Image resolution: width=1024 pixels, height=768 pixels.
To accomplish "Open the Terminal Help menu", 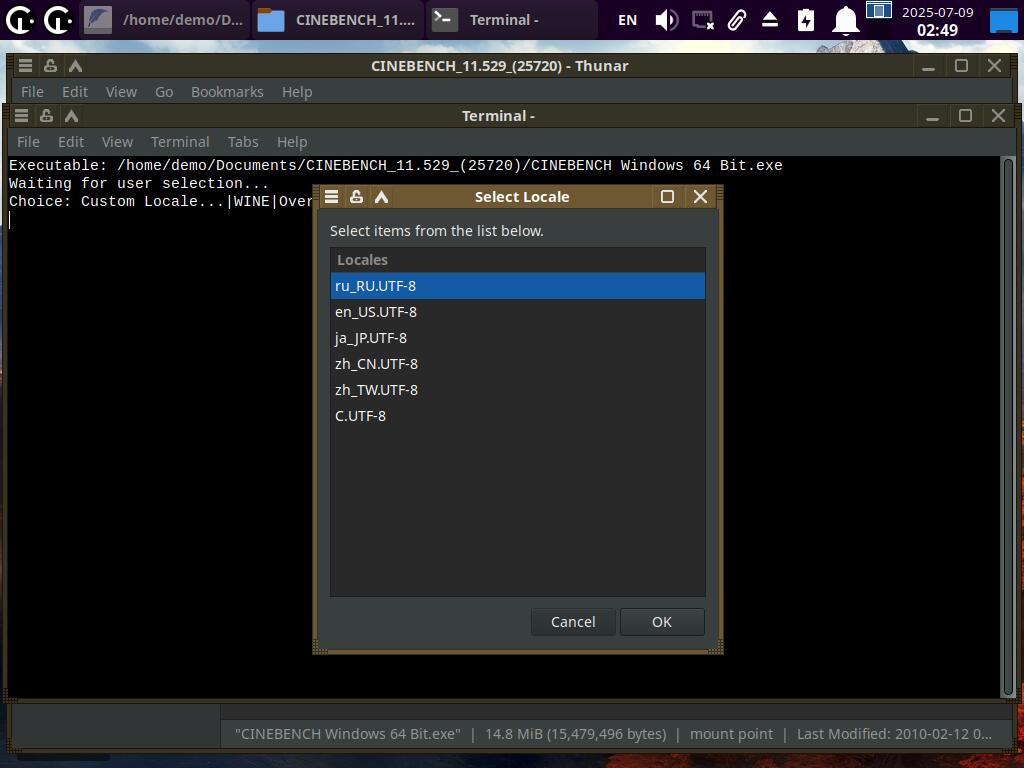I will click(292, 142).
